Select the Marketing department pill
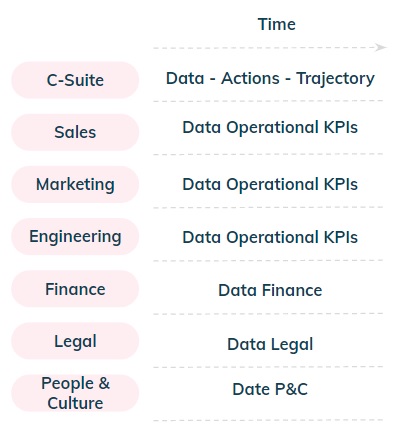The width and height of the screenshot is (400, 428). click(x=75, y=184)
